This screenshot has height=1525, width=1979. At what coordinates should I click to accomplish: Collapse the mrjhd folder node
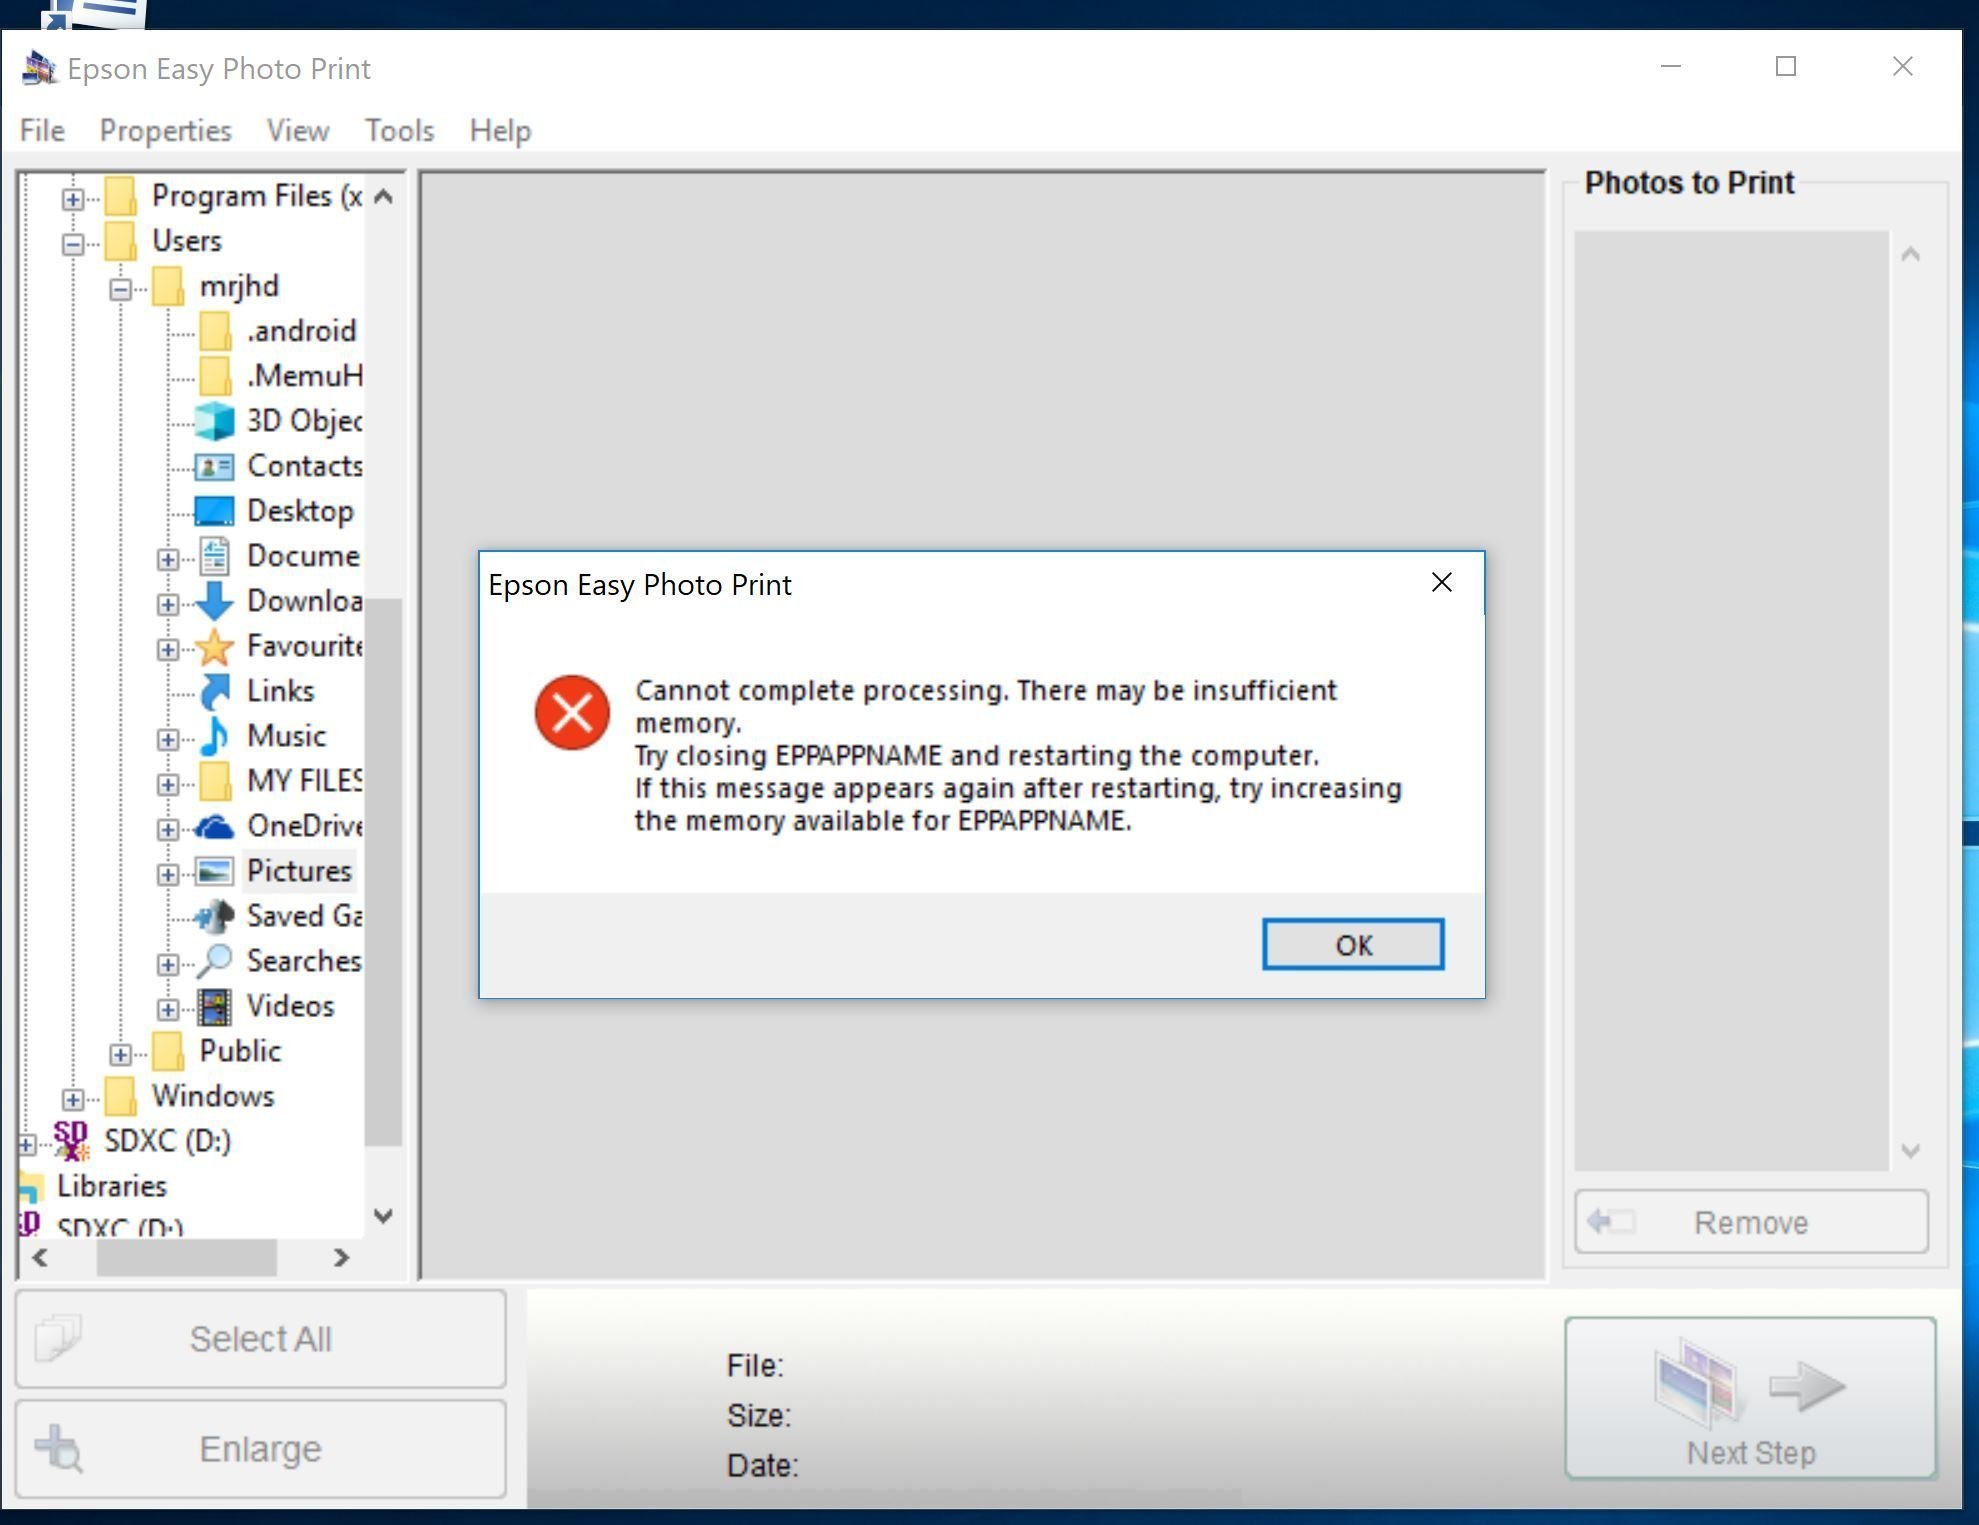(x=121, y=289)
